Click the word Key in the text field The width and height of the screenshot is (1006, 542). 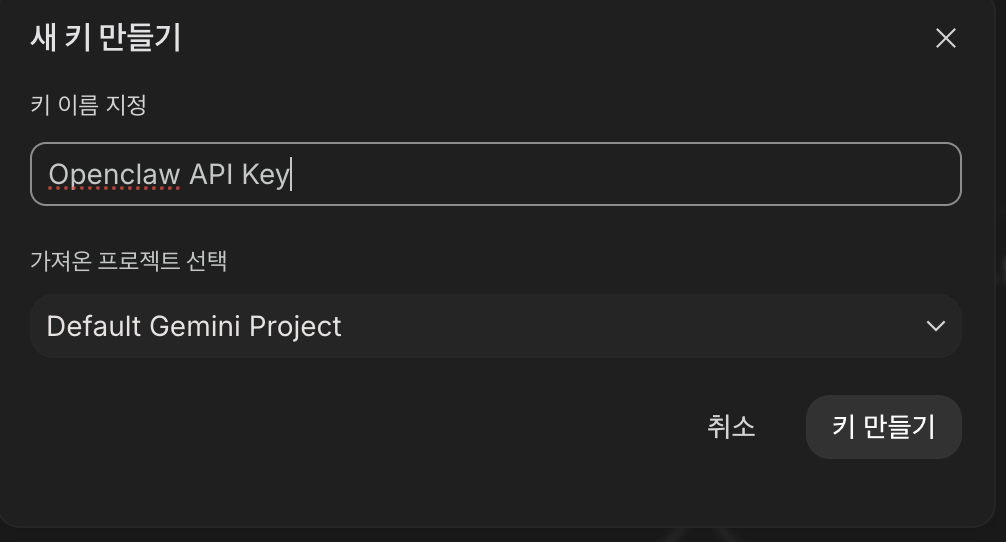[x=264, y=174]
